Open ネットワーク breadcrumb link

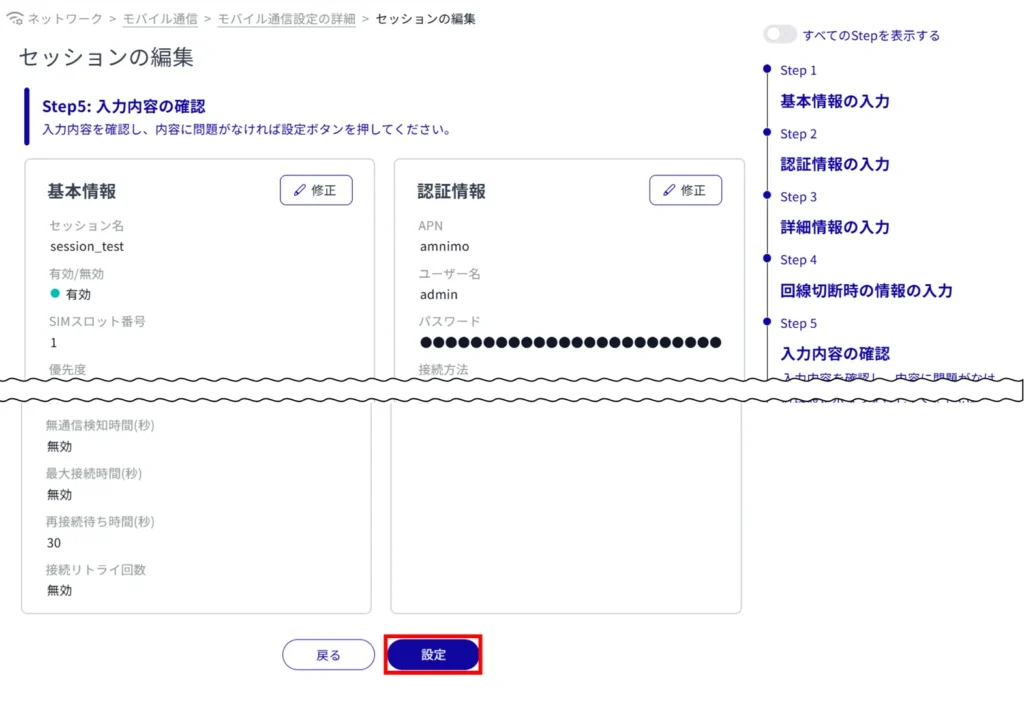coord(64,19)
